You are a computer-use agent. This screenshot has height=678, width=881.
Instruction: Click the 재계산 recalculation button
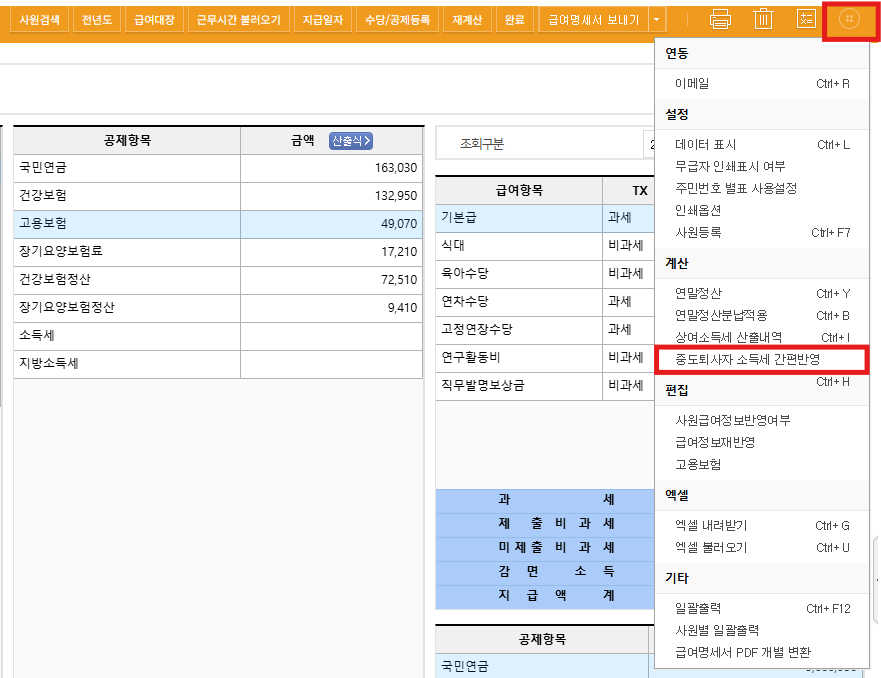point(466,19)
